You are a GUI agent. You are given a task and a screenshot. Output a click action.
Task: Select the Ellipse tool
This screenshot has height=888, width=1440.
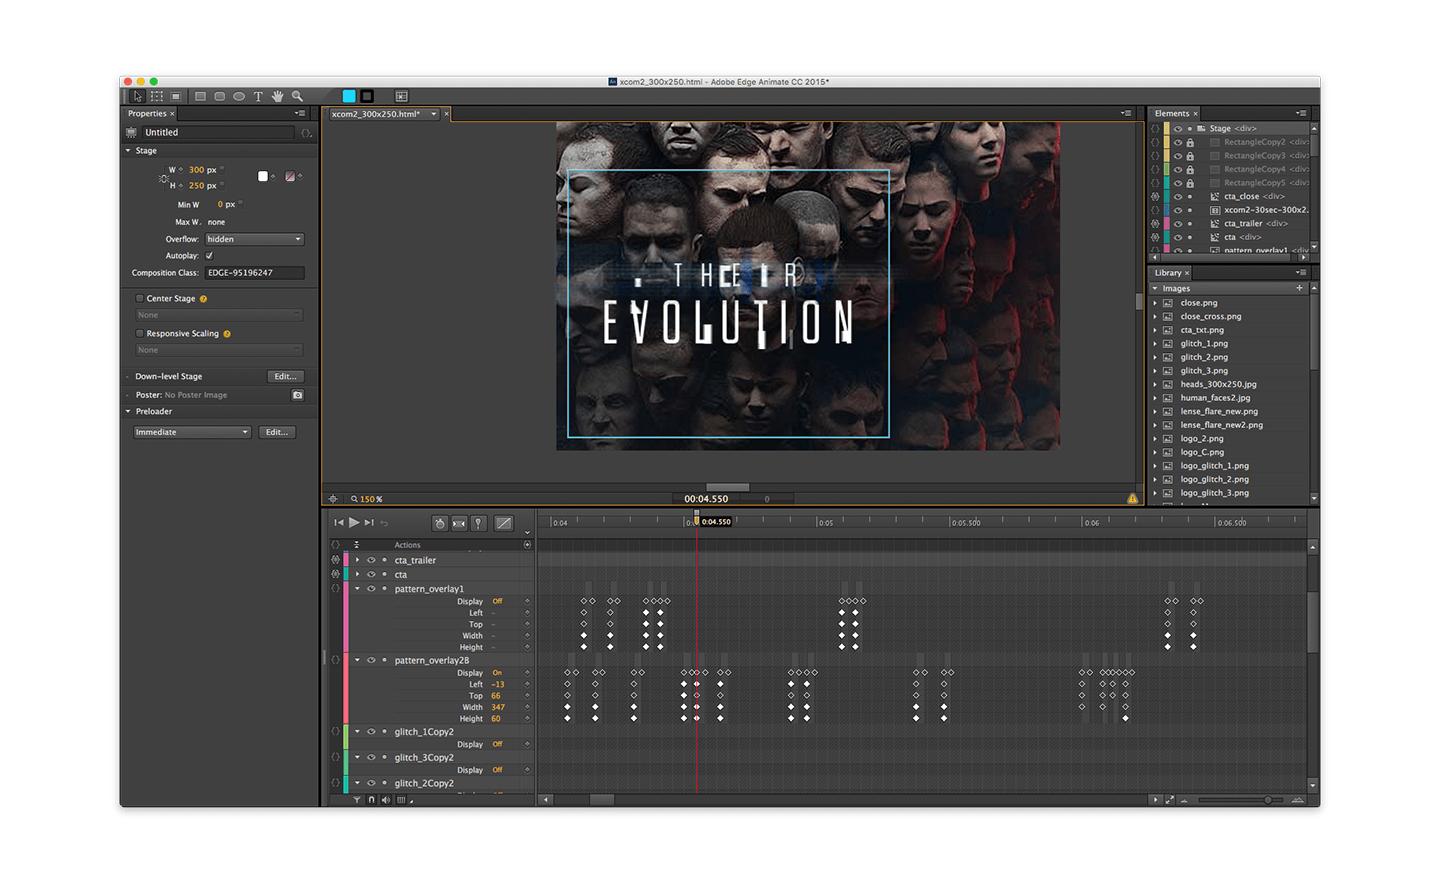point(239,97)
